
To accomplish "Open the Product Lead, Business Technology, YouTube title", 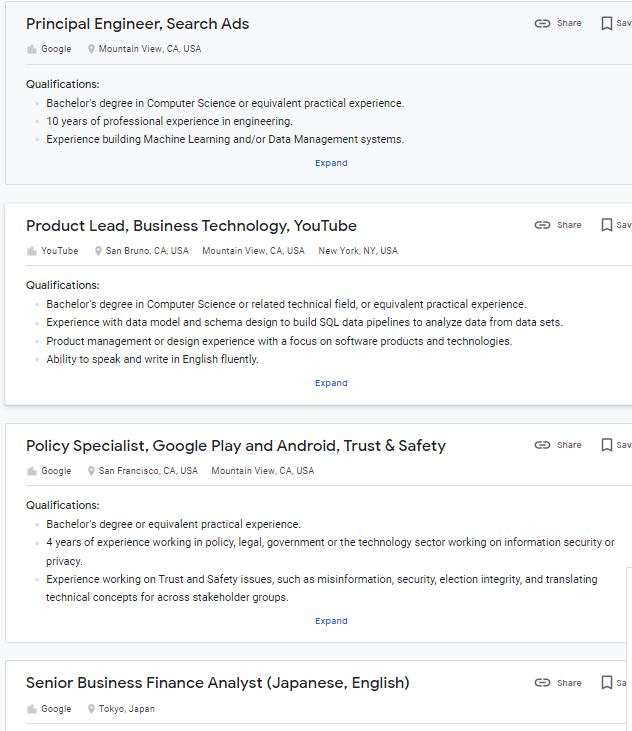I will pos(191,226).
